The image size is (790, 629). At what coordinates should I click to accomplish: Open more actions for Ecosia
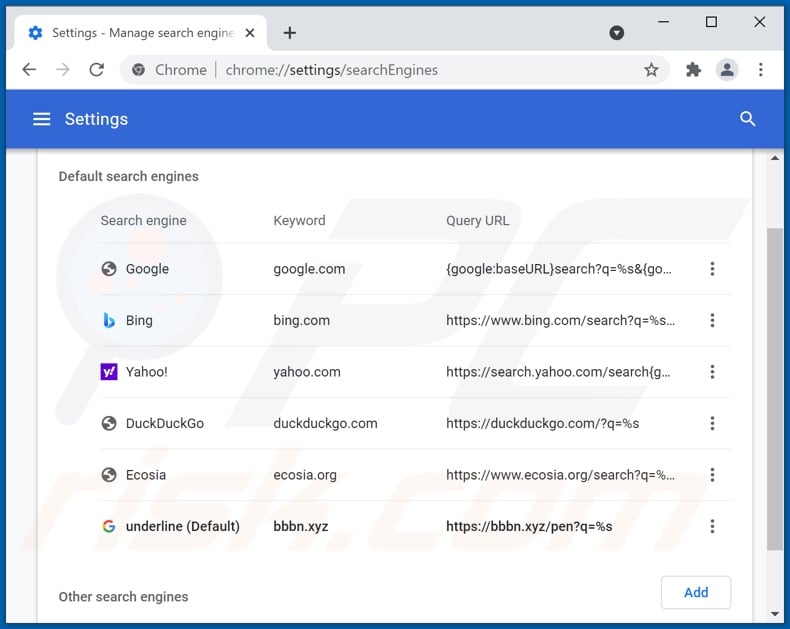[712, 474]
